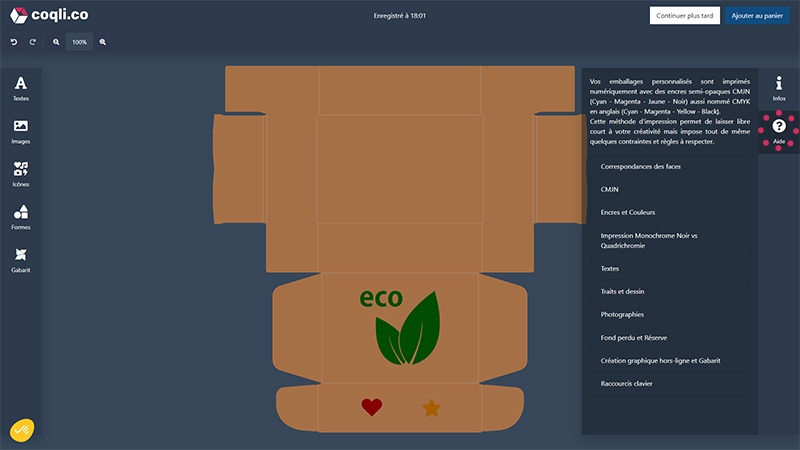Expand Création graphique hors-ligne et Gabarit
Viewport: 800px width, 450px height.
click(670, 361)
